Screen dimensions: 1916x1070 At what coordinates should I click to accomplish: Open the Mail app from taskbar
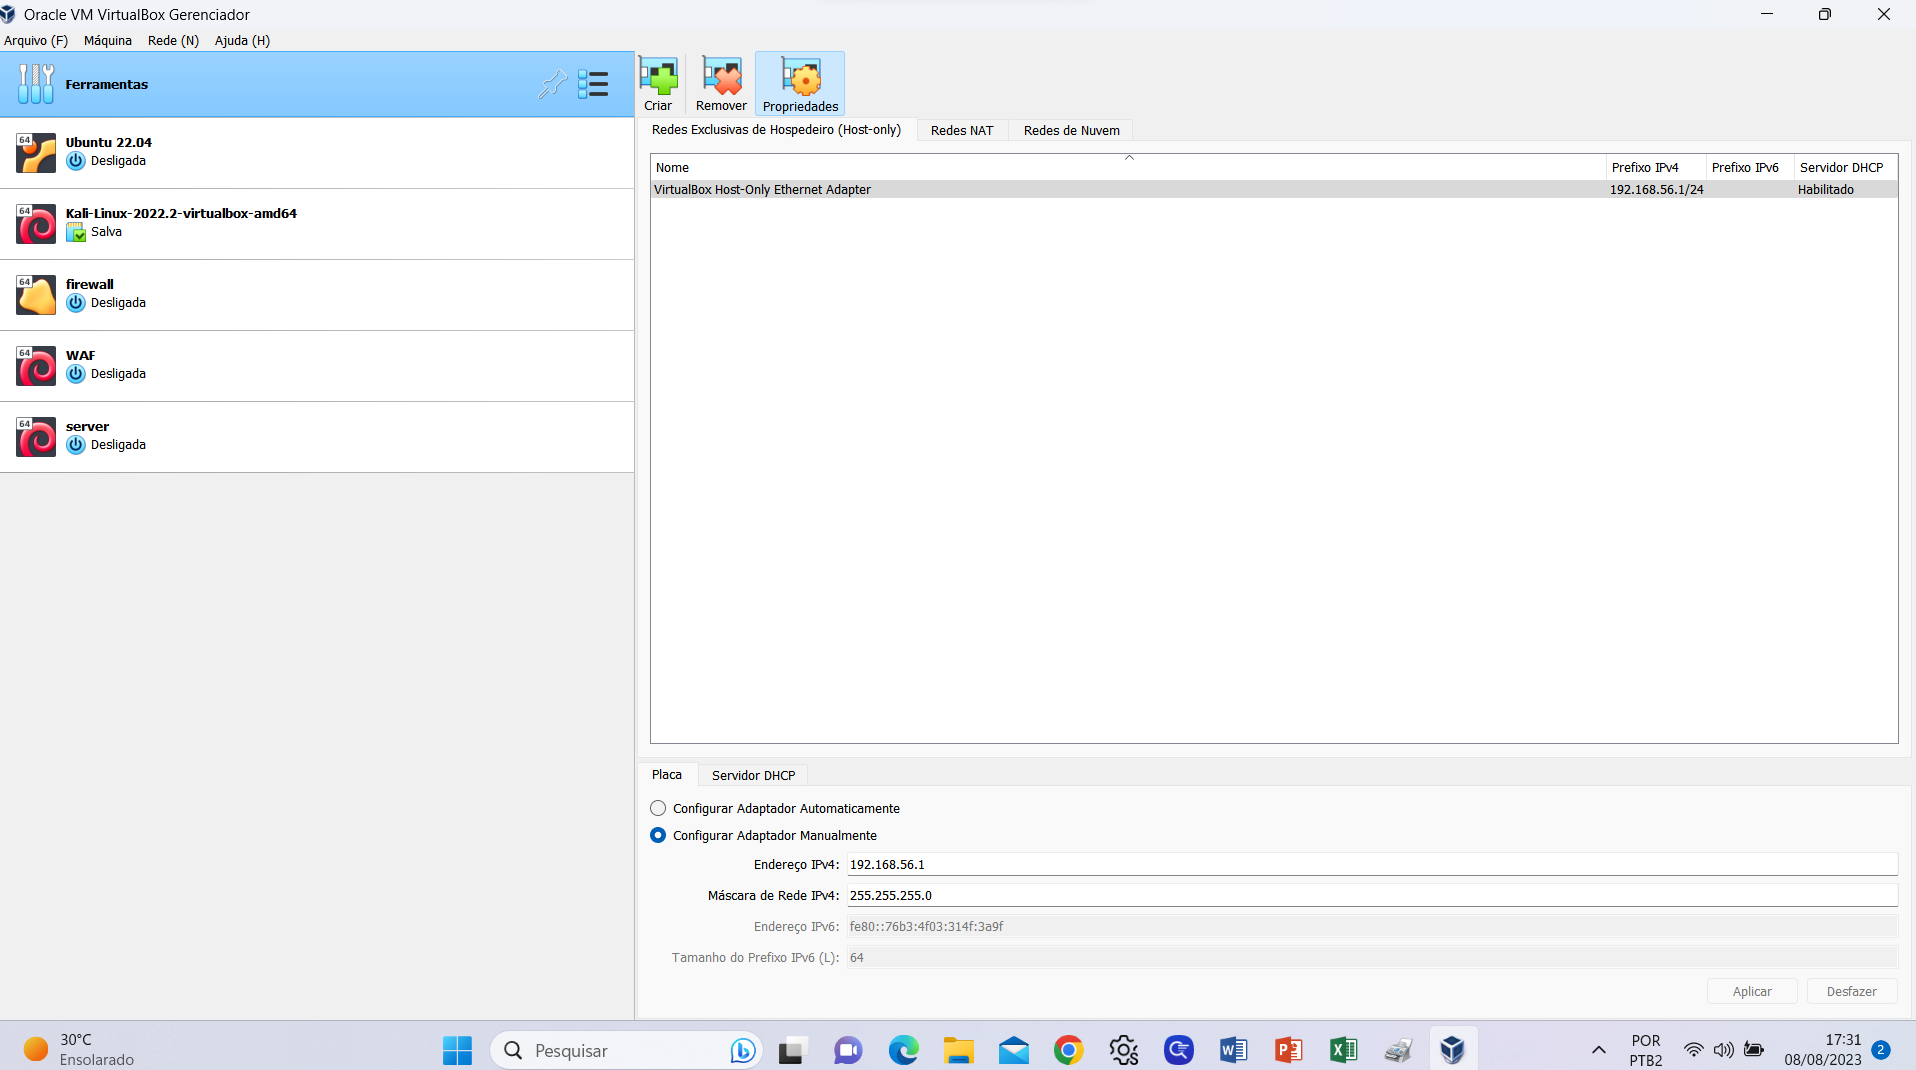1013,1050
